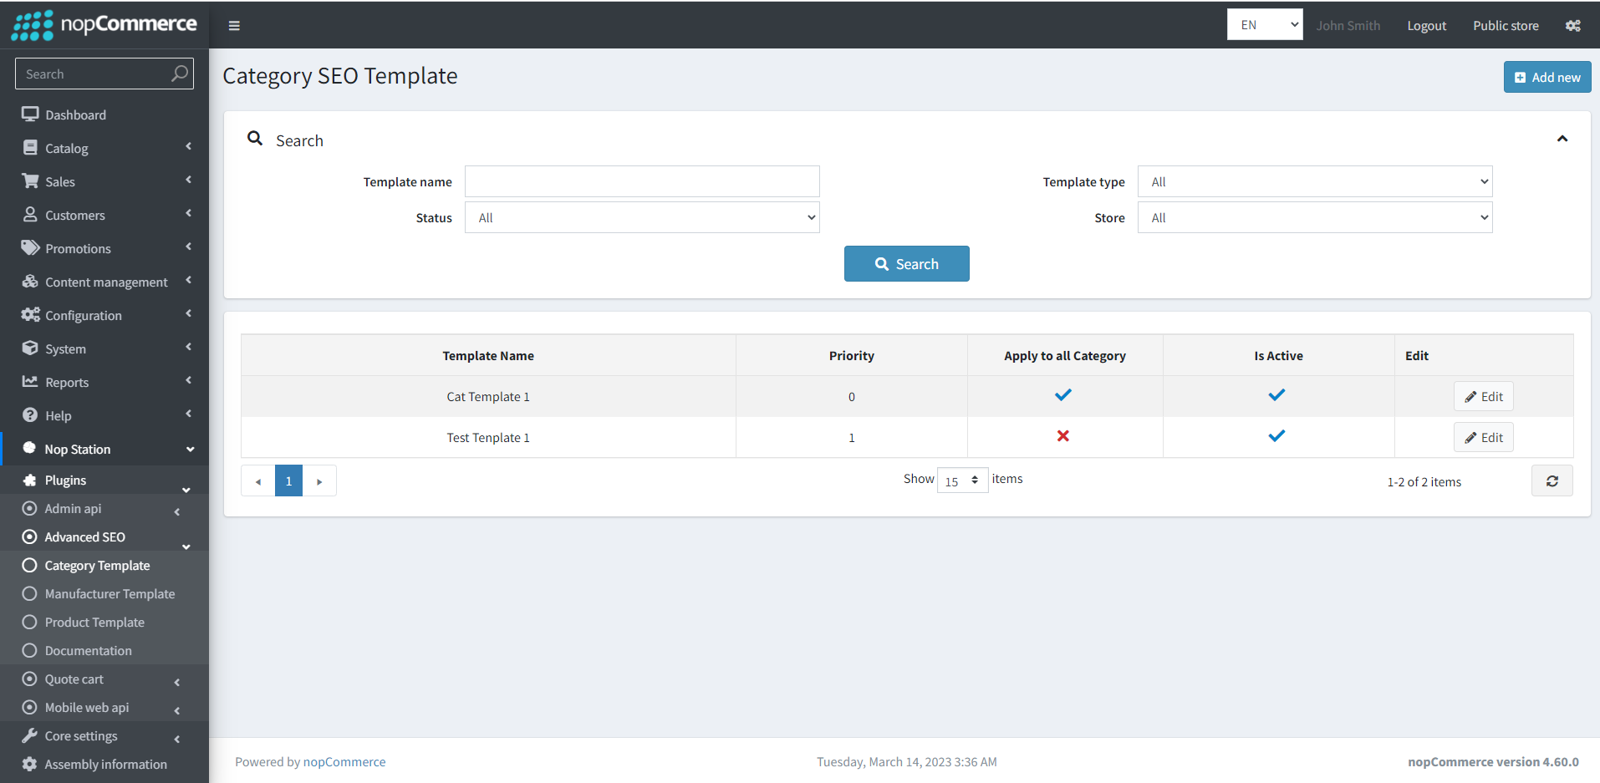Click the Is Active checkmark for Cat Template 1
This screenshot has height=783, width=1600.
click(x=1277, y=395)
